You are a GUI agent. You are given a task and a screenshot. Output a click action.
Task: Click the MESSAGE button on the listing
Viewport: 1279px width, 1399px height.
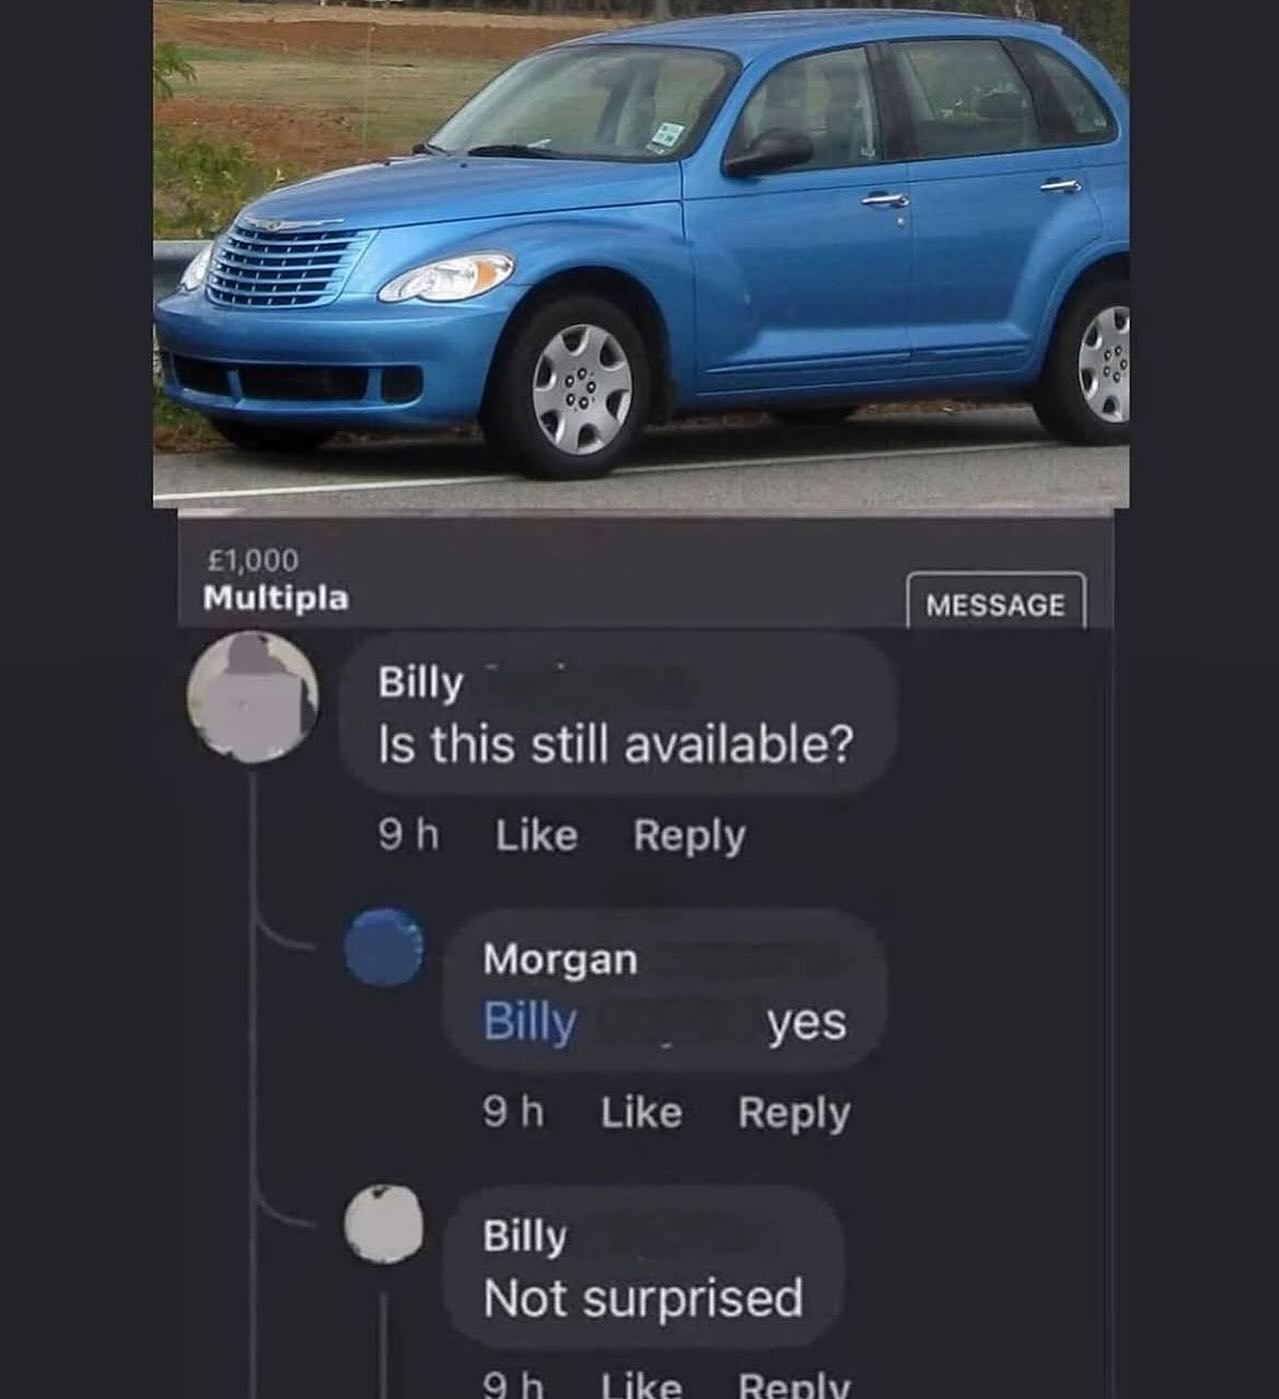pyautogui.click(x=996, y=603)
